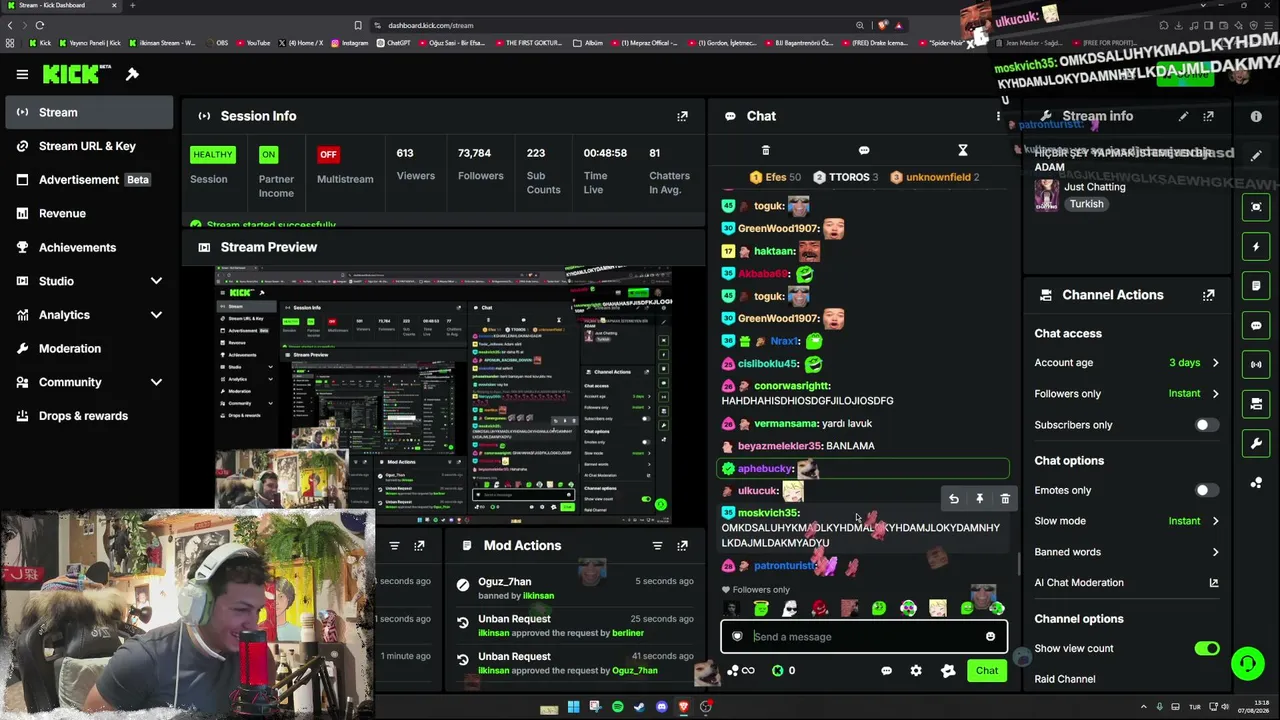
Task: Click the lightning bolt icon in the right sidebar
Action: 1256,246
